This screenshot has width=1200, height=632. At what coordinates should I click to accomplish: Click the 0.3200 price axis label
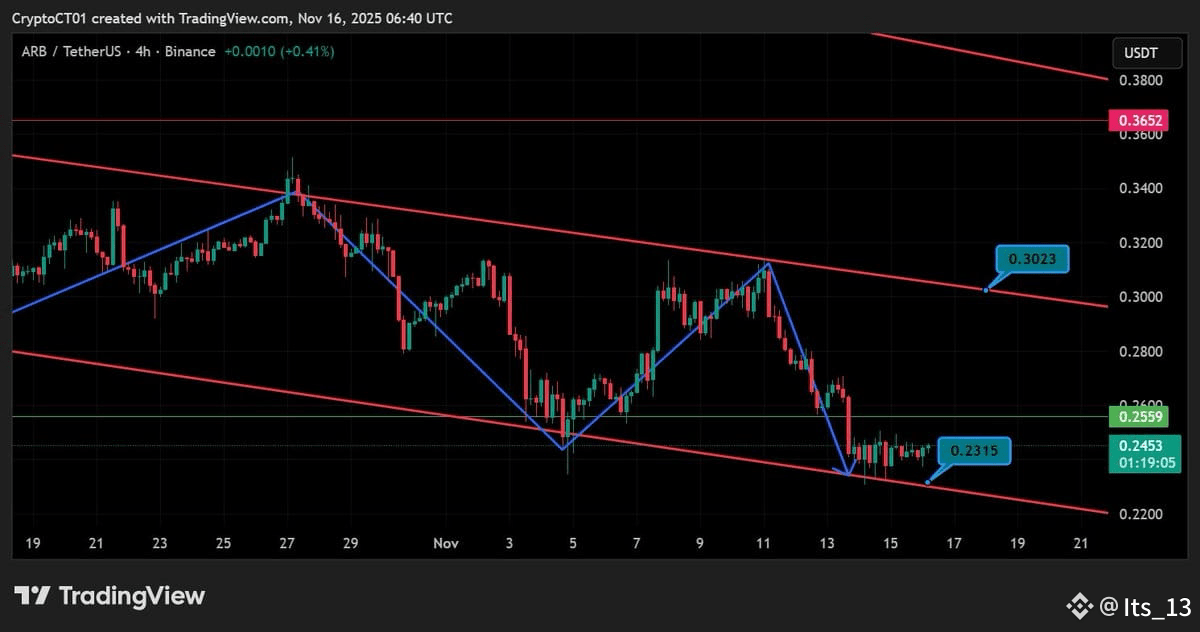(x=1140, y=243)
